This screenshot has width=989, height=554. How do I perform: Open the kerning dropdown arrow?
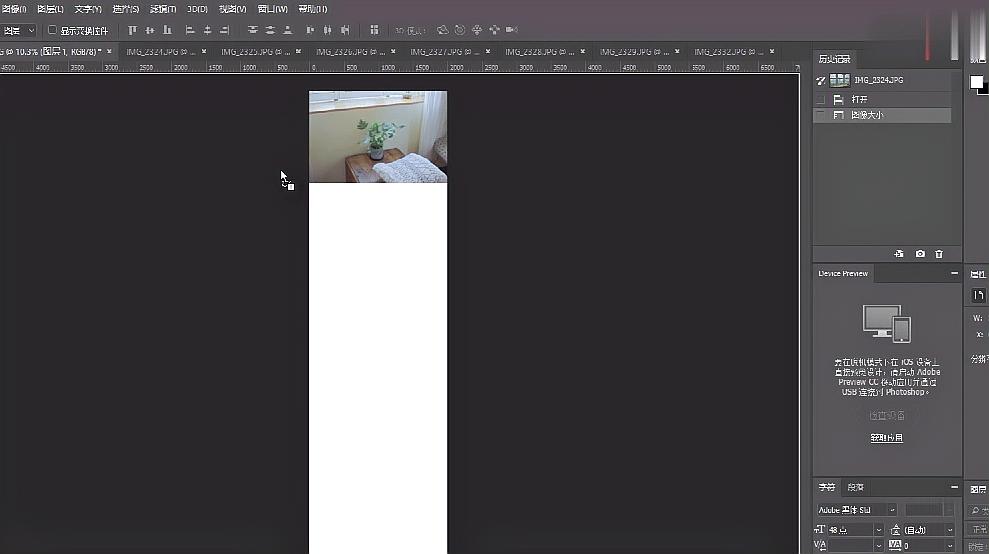(x=879, y=545)
